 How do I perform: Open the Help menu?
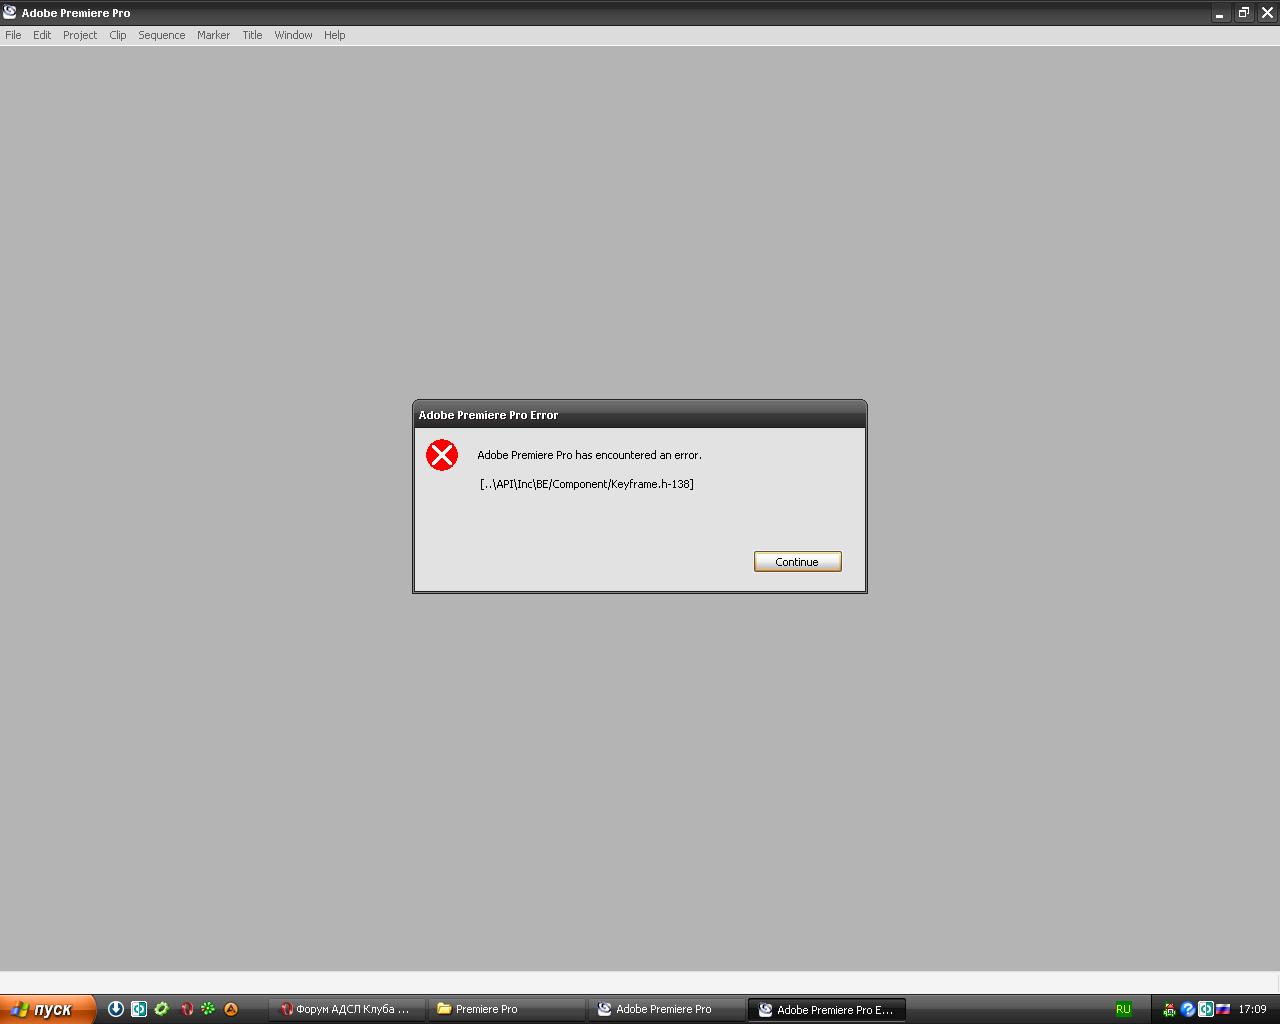coord(334,35)
